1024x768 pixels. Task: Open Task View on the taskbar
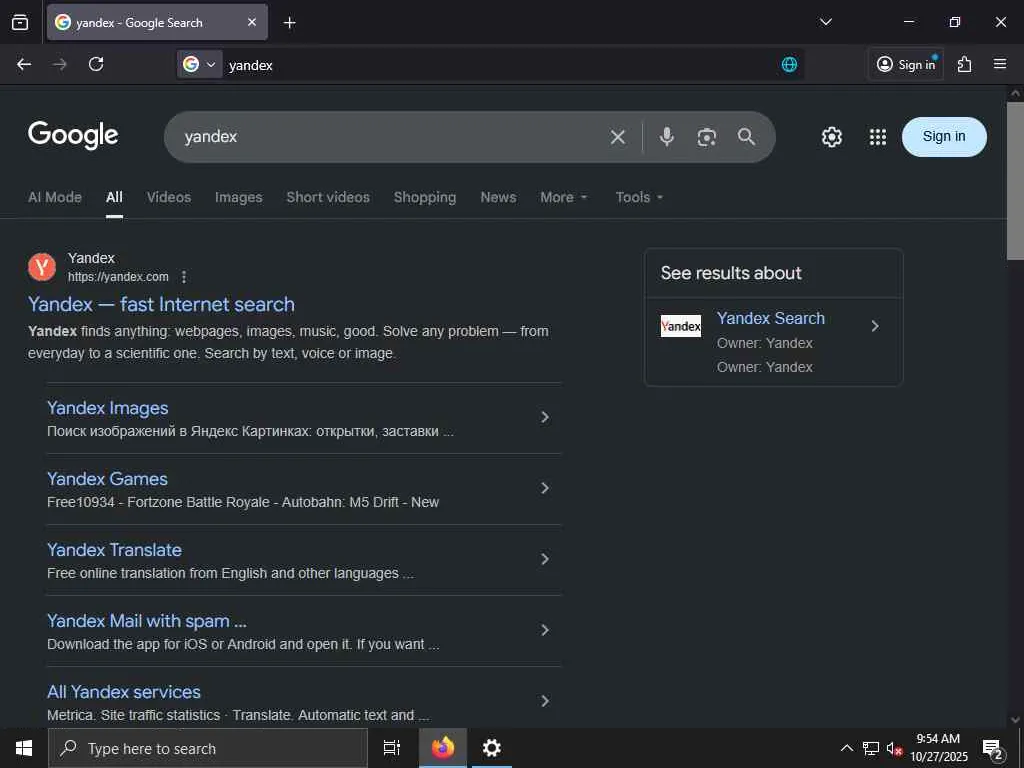pyautogui.click(x=391, y=748)
